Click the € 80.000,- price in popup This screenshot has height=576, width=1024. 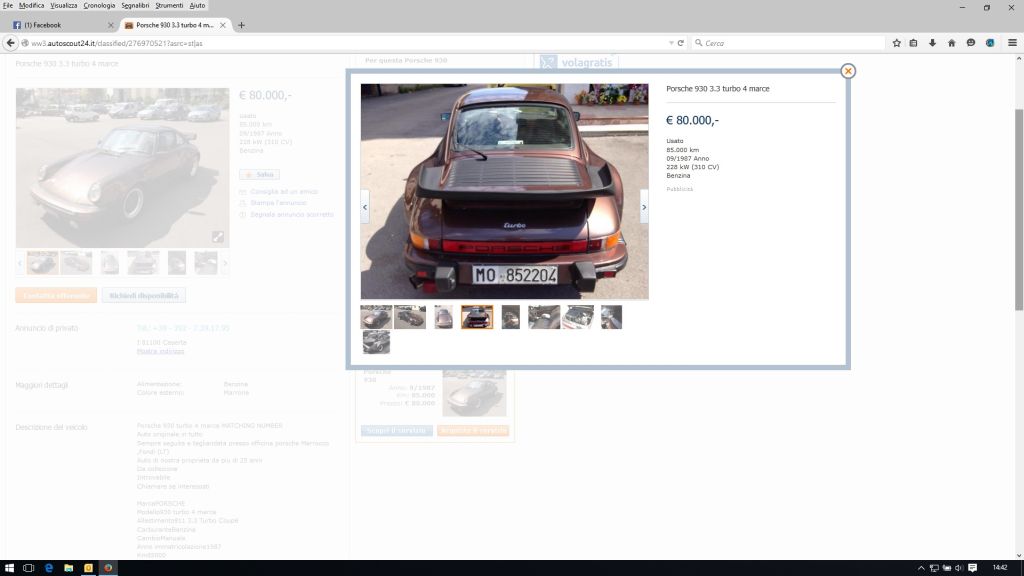(692, 120)
